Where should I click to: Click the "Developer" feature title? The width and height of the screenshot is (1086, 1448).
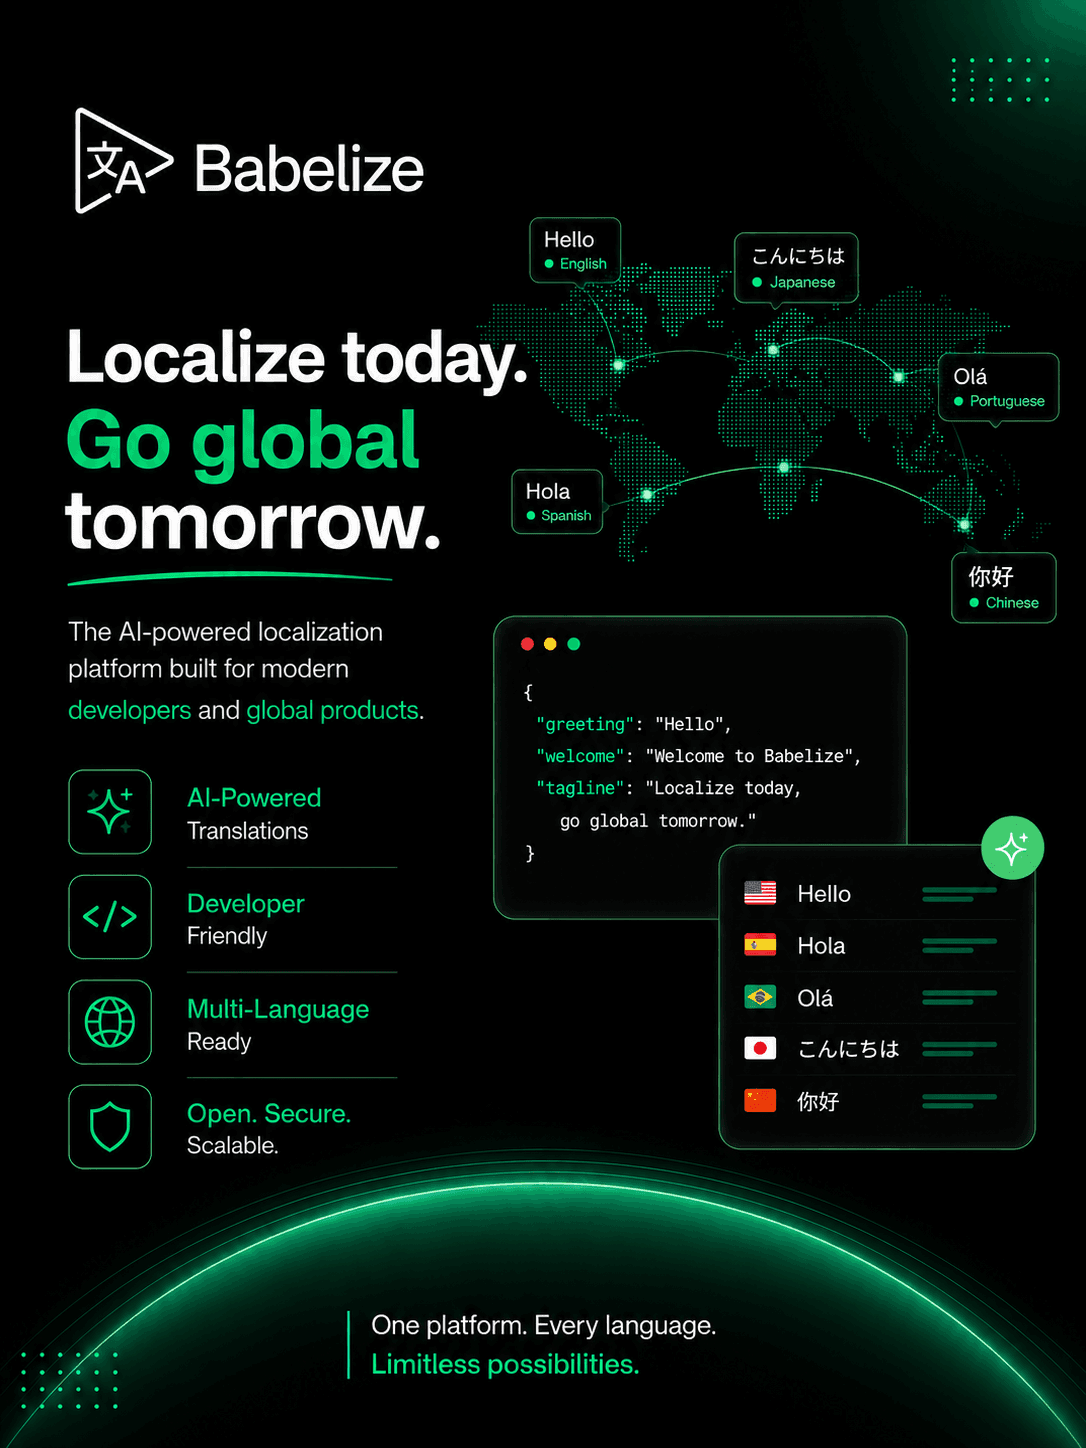[x=245, y=904]
